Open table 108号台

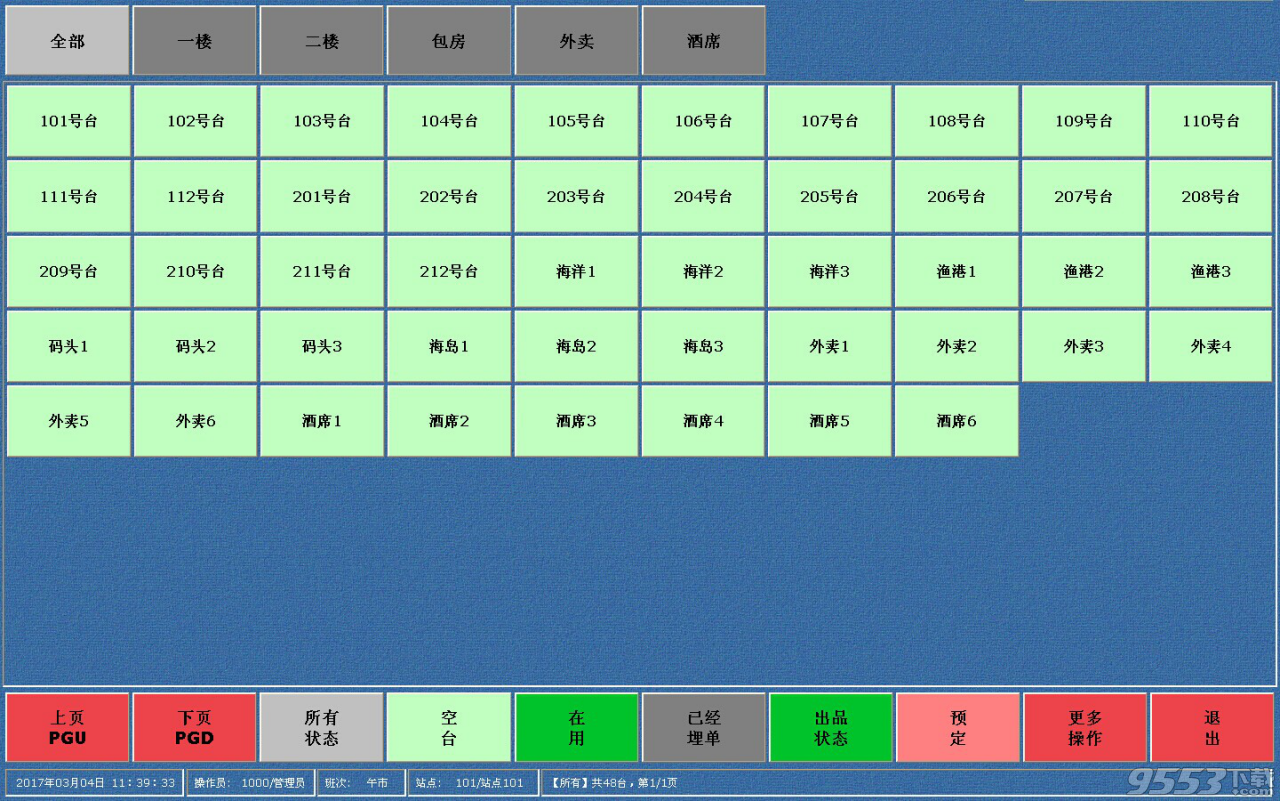956,121
